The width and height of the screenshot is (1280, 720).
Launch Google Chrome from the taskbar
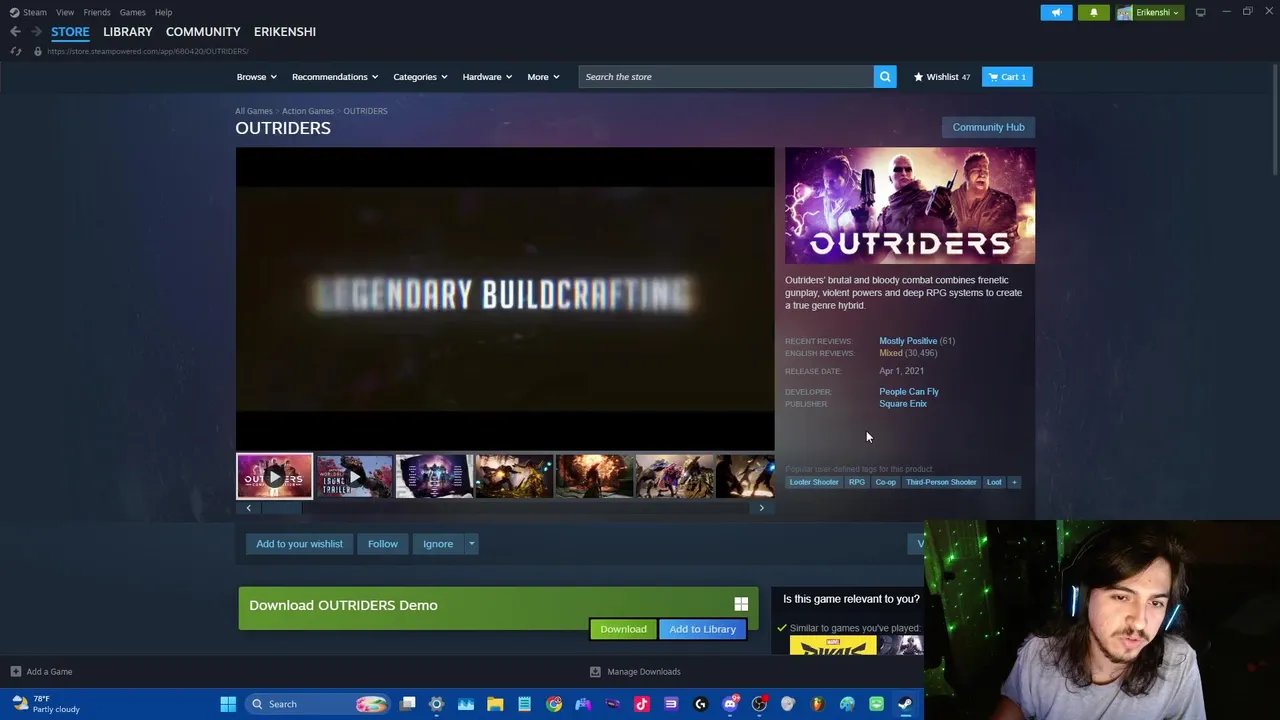(x=553, y=704)
